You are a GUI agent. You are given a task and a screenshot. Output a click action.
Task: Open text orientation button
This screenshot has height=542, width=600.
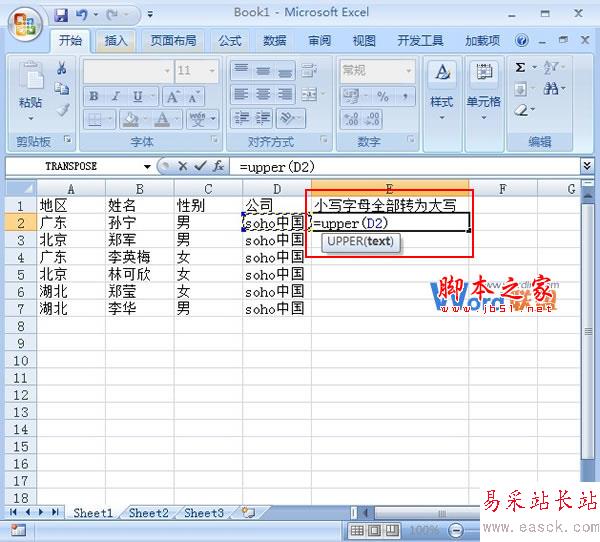click(x=287, y=118)
